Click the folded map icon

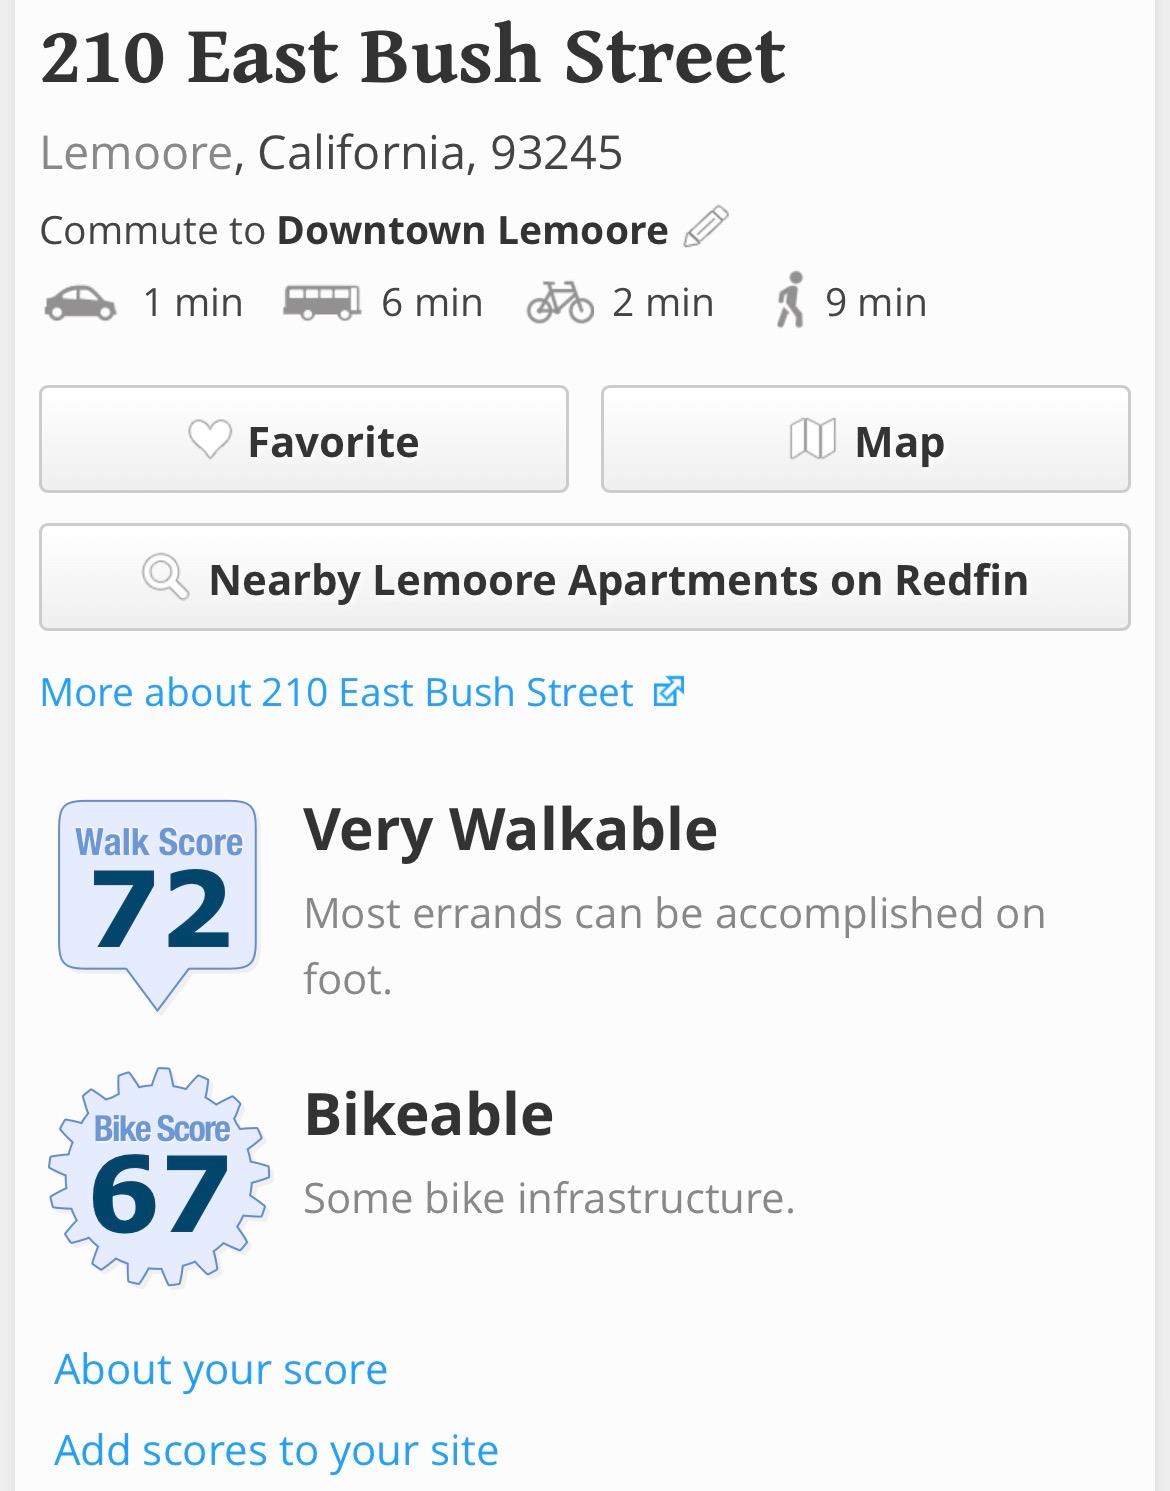click(x=812, y=440)
